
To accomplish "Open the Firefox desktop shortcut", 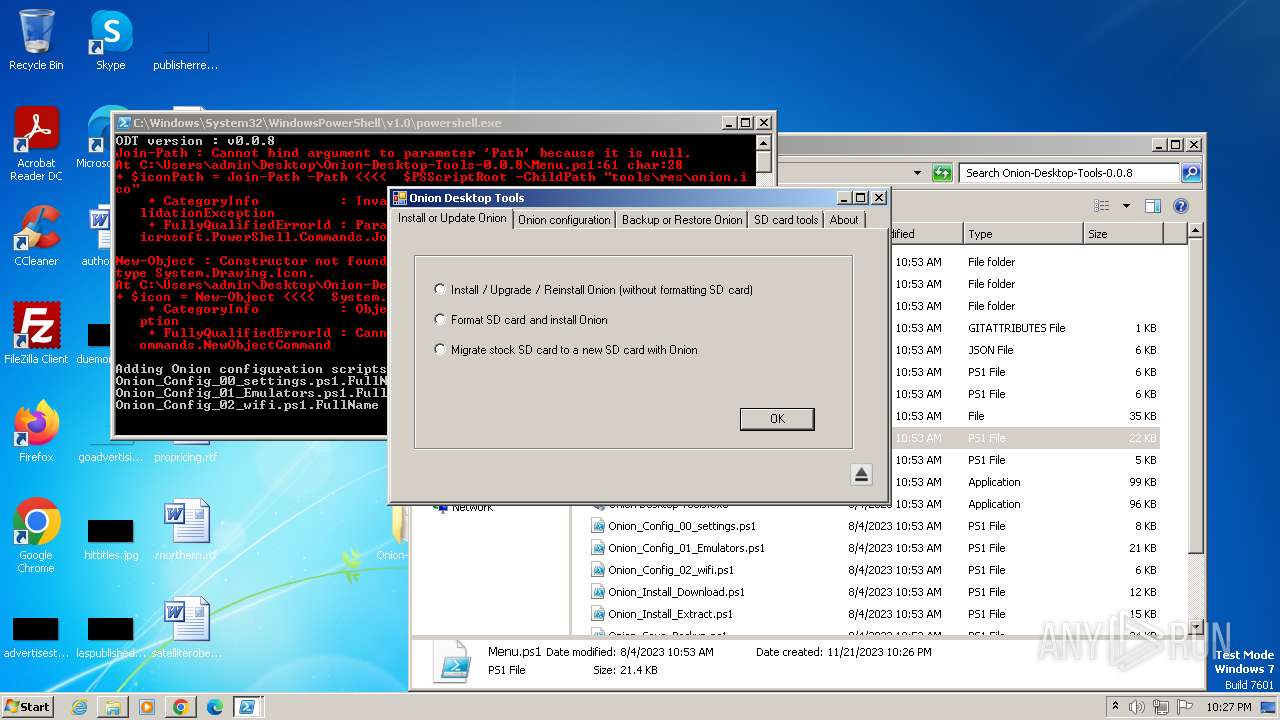I will tap(36, 432).
